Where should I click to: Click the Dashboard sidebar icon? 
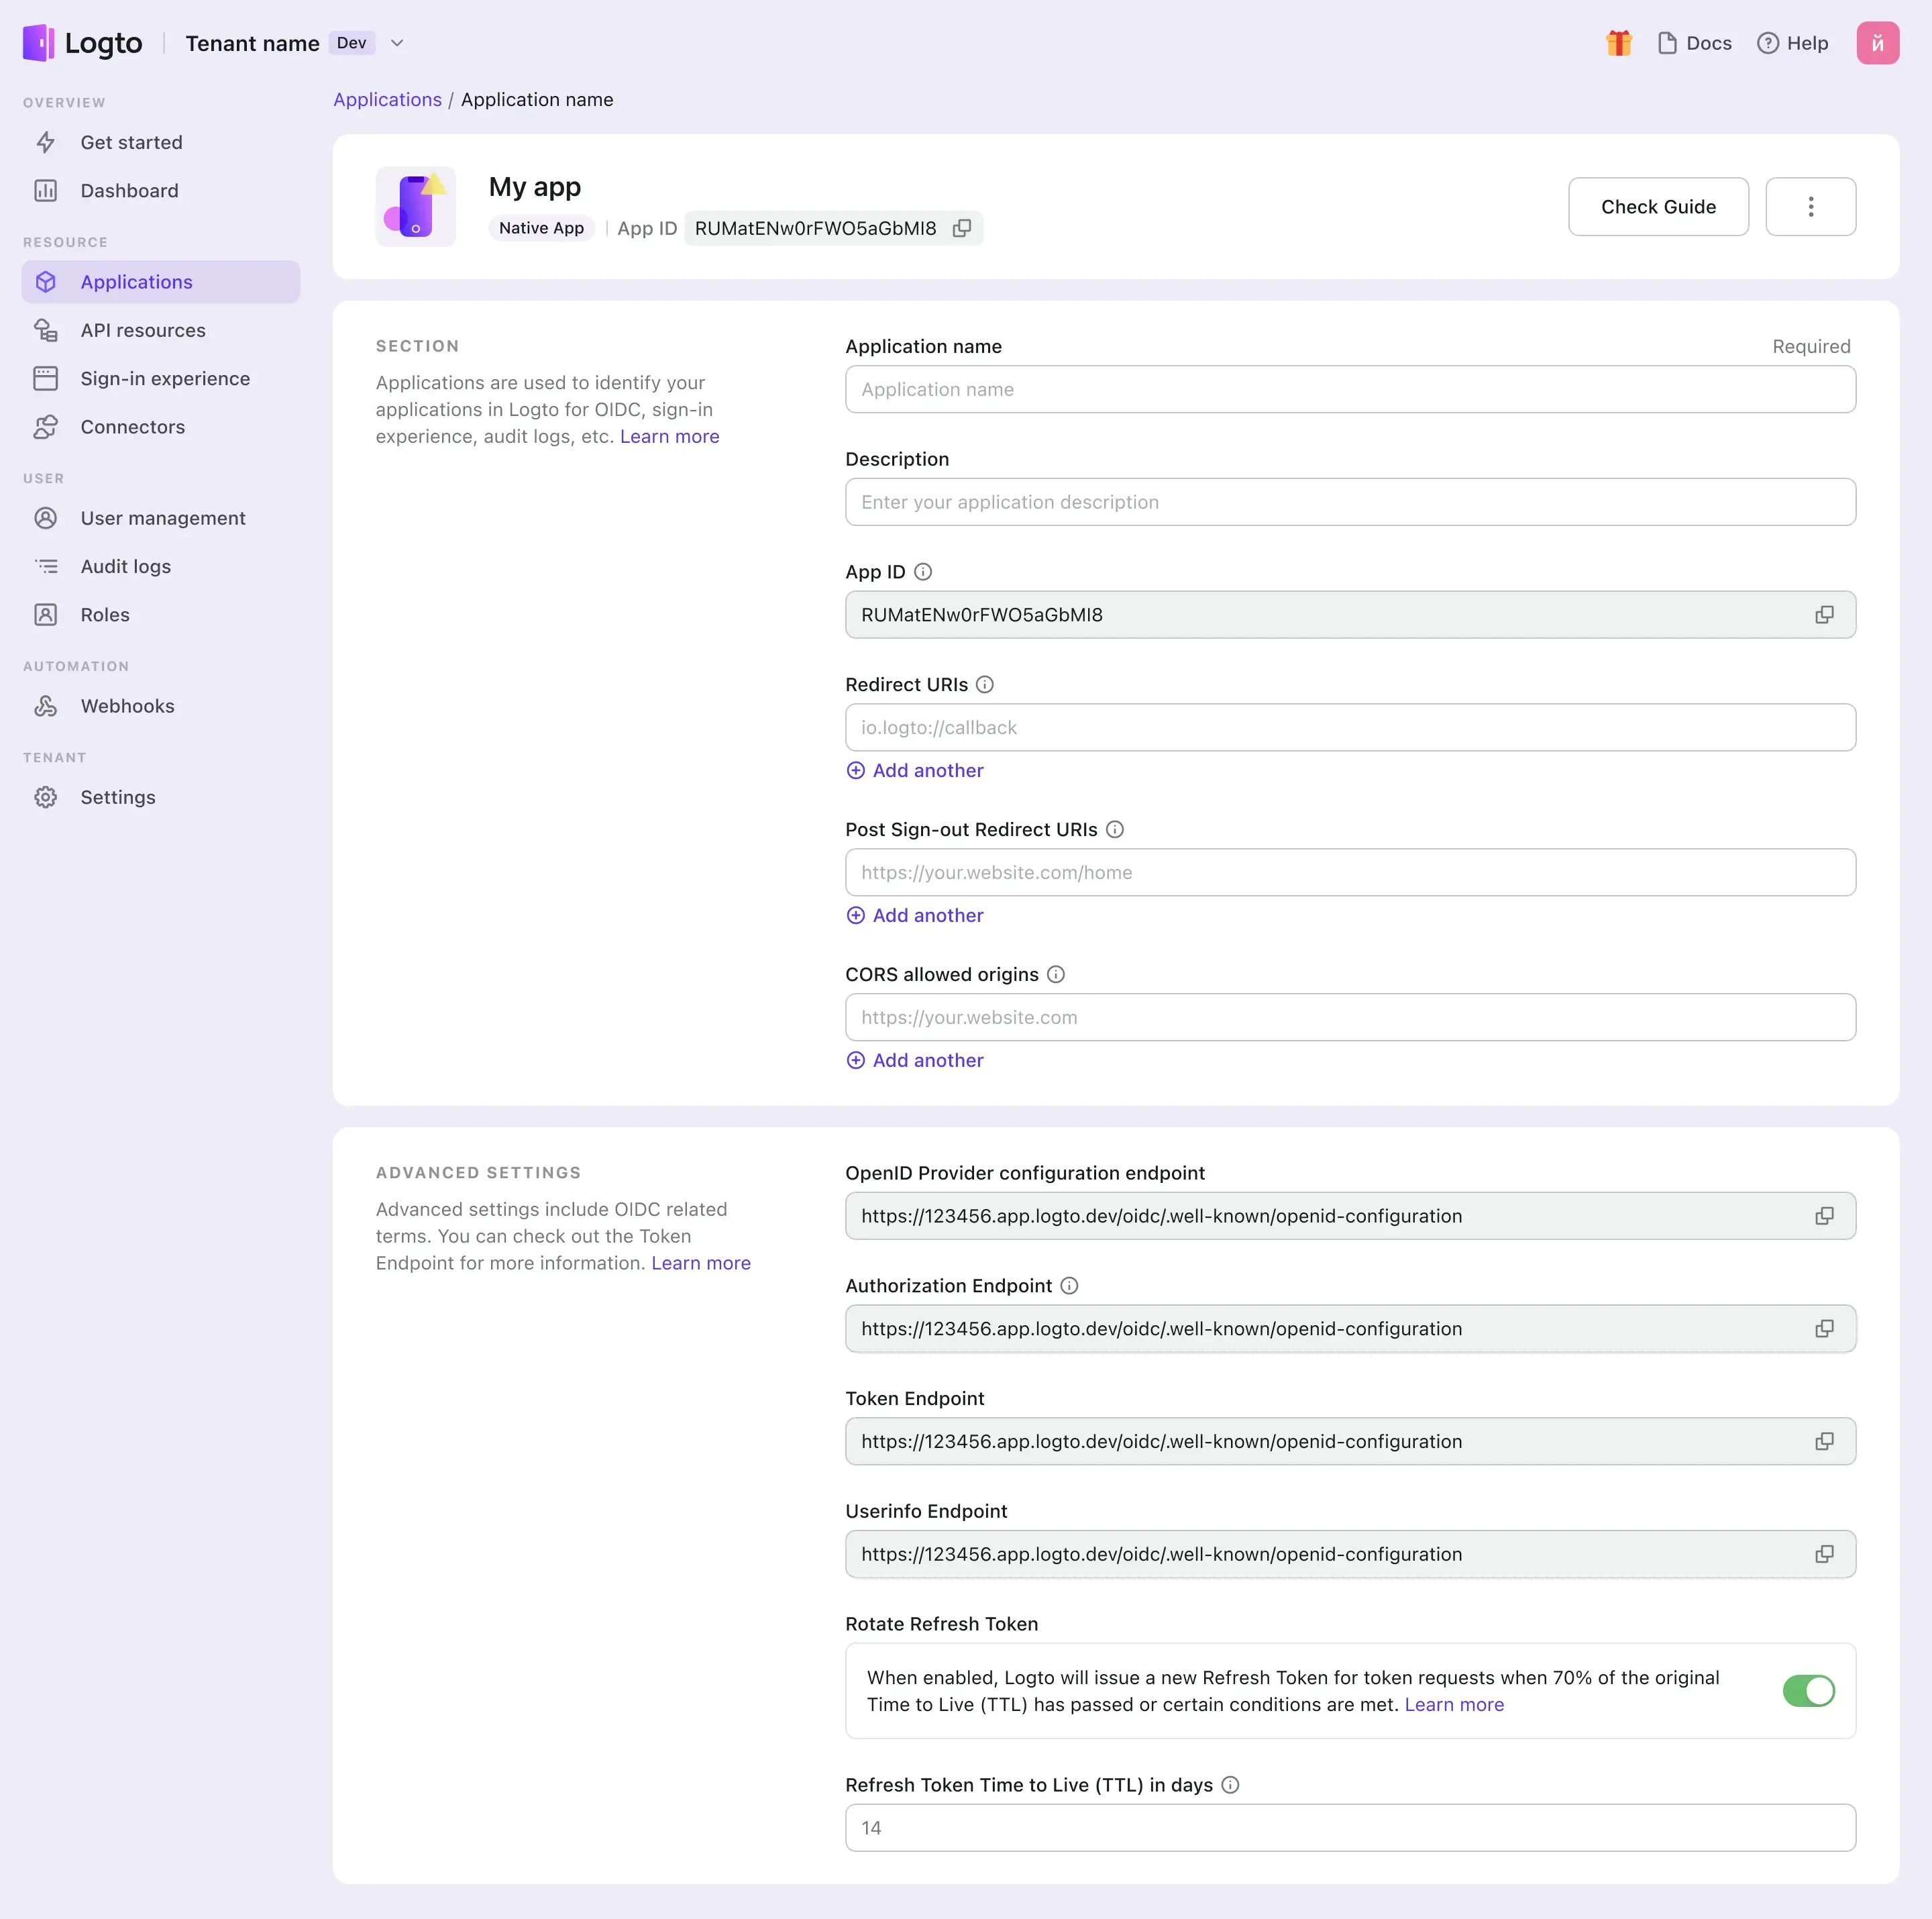pyautogui.click(x=49, y=188)
